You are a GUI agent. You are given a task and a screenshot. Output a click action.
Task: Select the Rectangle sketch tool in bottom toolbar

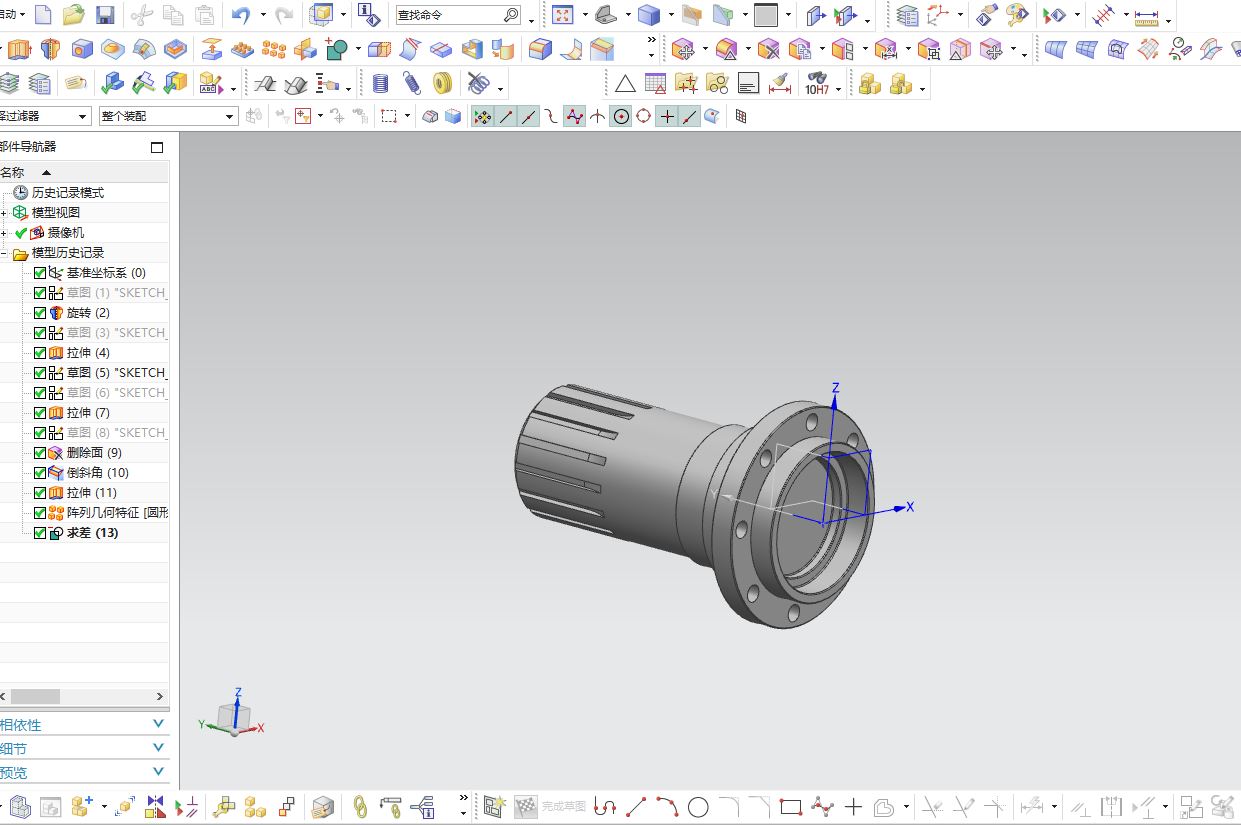point(791,806)
